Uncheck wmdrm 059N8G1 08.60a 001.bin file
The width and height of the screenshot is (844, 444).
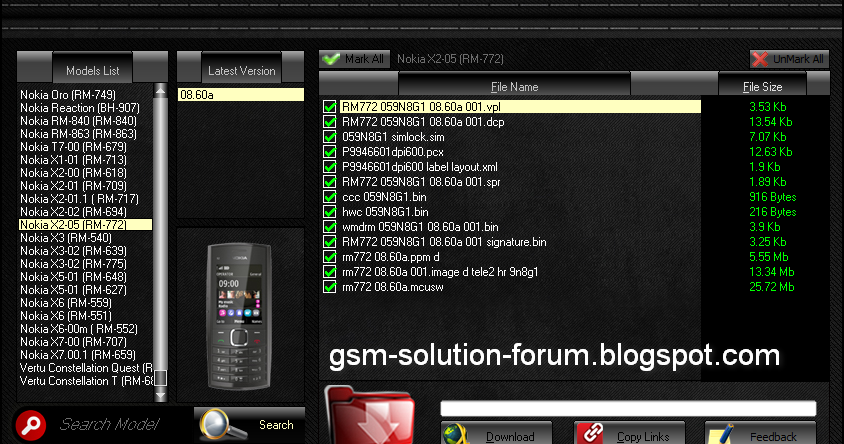(x=329, y=227)
